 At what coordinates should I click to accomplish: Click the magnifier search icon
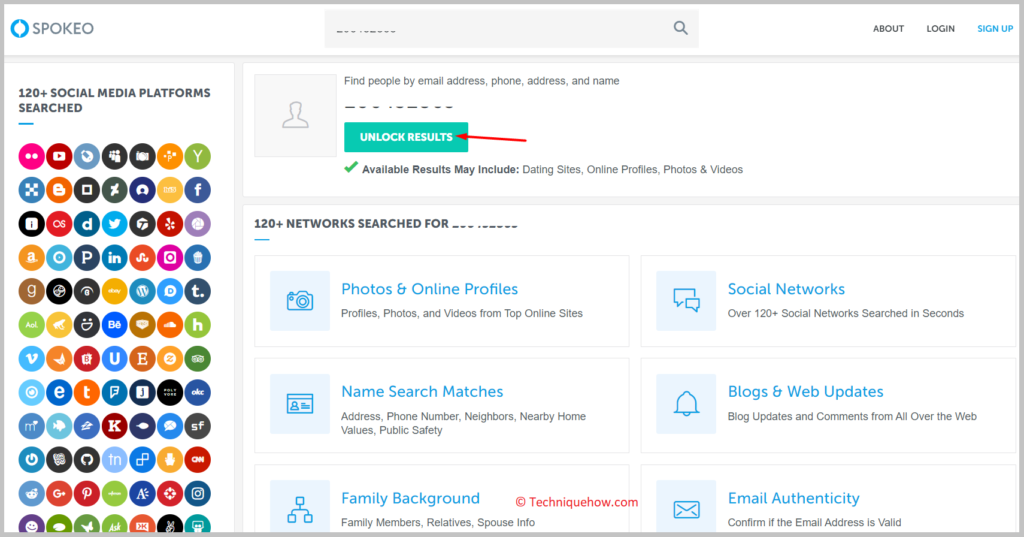tap(680, 28)
